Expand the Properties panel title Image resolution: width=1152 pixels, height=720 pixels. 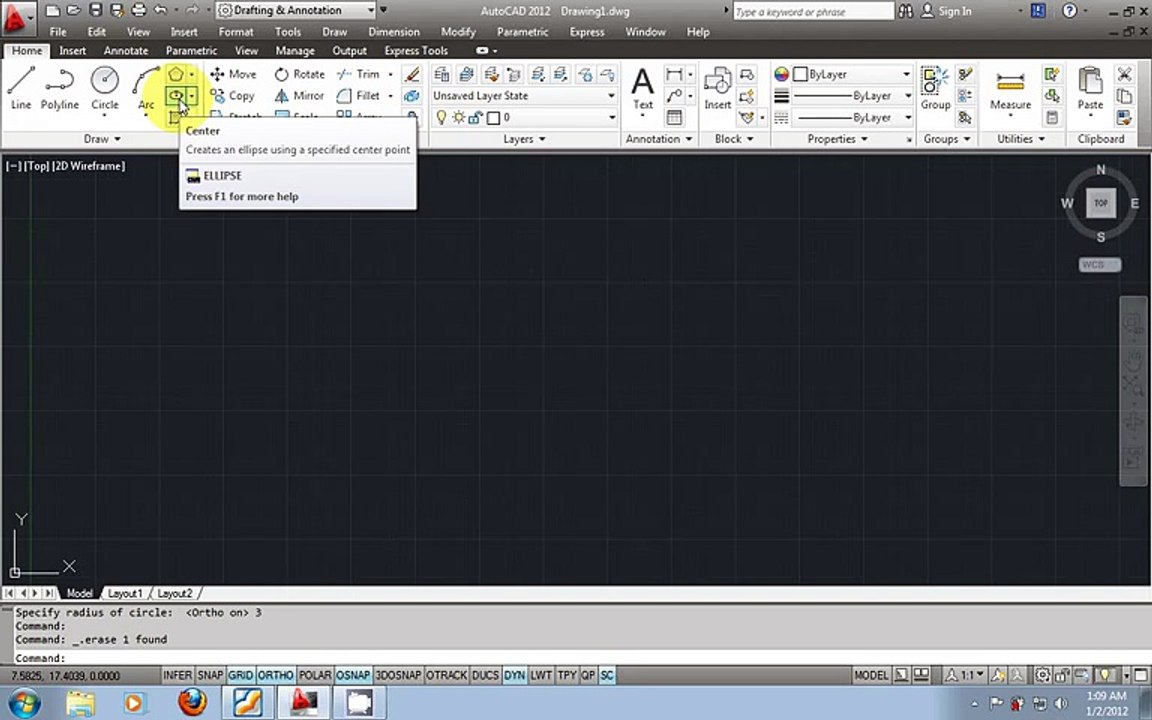pyautogui.click(x=838, y=139)
